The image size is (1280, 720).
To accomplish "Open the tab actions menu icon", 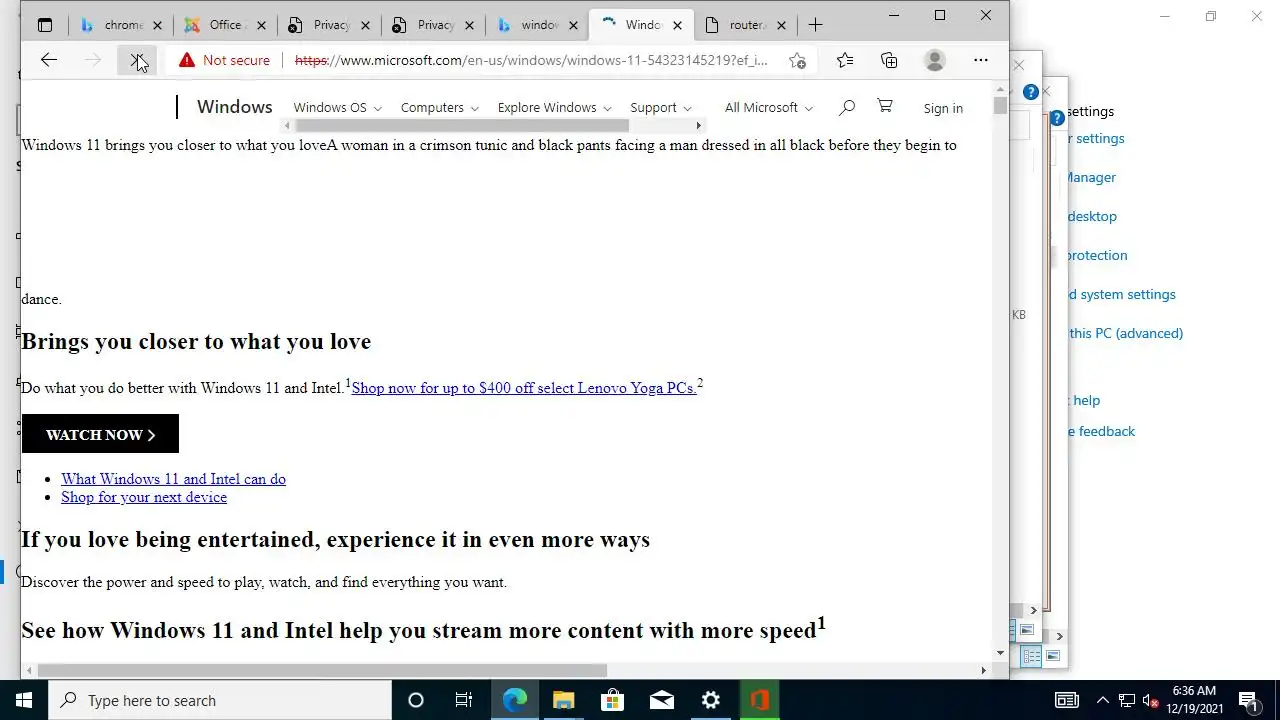I will (45, 25).
